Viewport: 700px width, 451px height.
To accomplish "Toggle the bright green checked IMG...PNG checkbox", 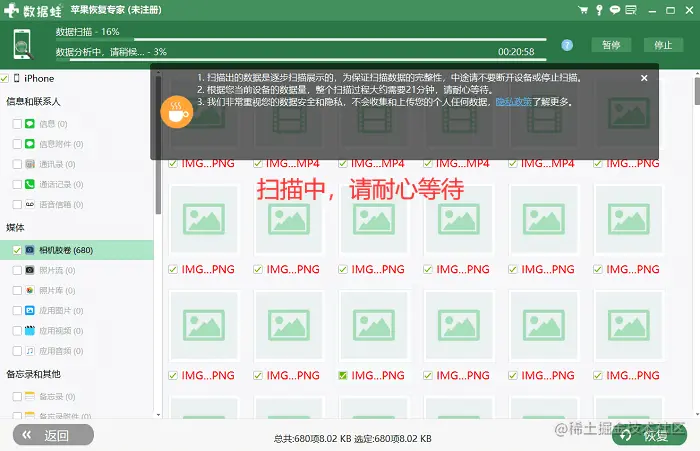I will coord(343,376).
